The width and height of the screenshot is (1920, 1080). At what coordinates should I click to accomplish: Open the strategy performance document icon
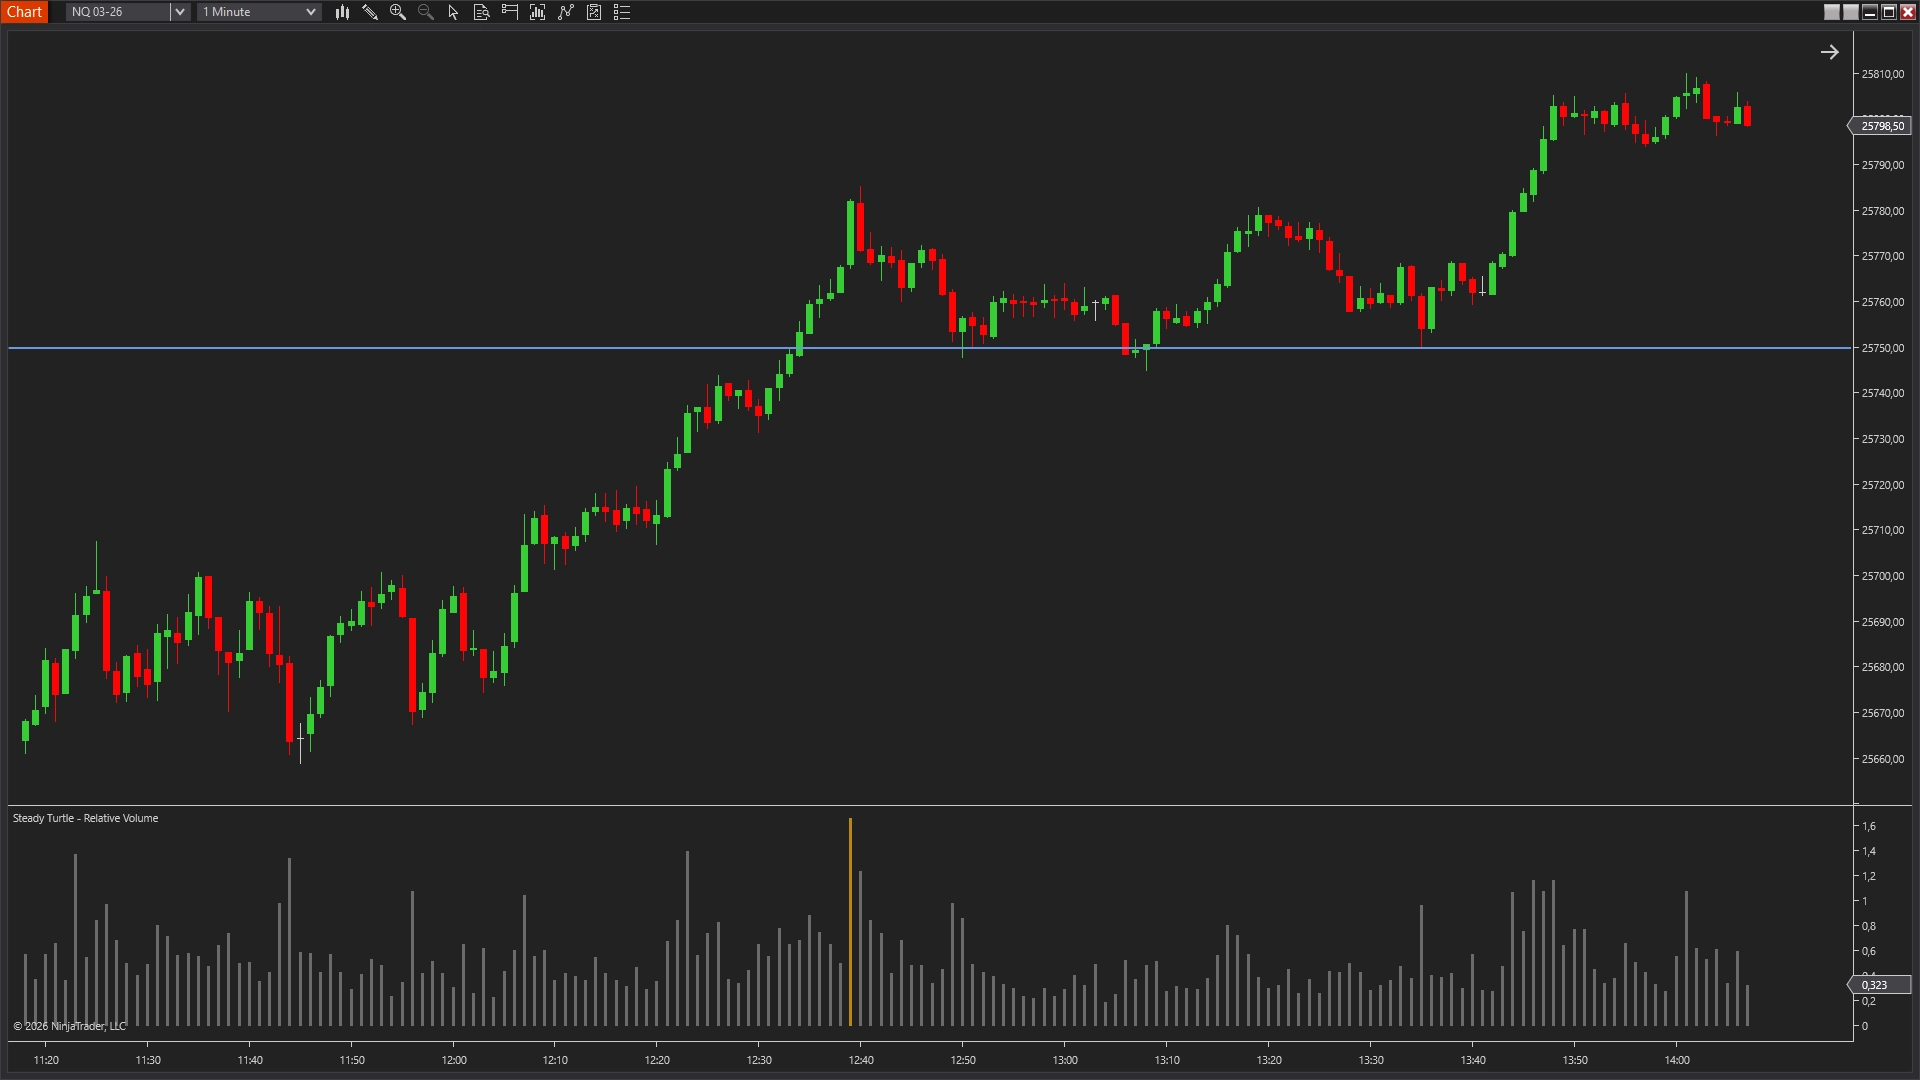[x=594, y=12]
